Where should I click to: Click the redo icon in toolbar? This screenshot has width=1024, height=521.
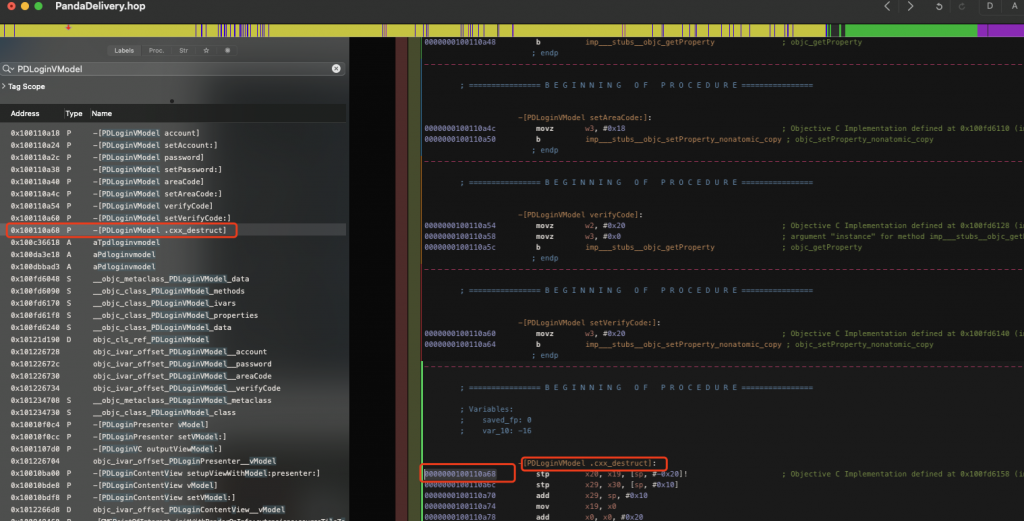point(960,7)
